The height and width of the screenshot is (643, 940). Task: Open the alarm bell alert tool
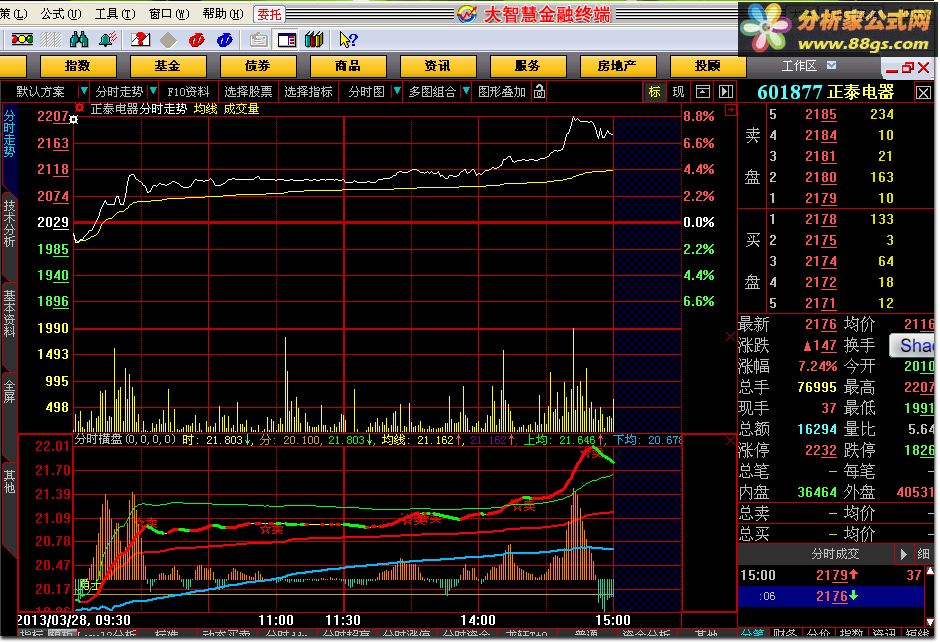pyautogui.click(x=108, y=40)
